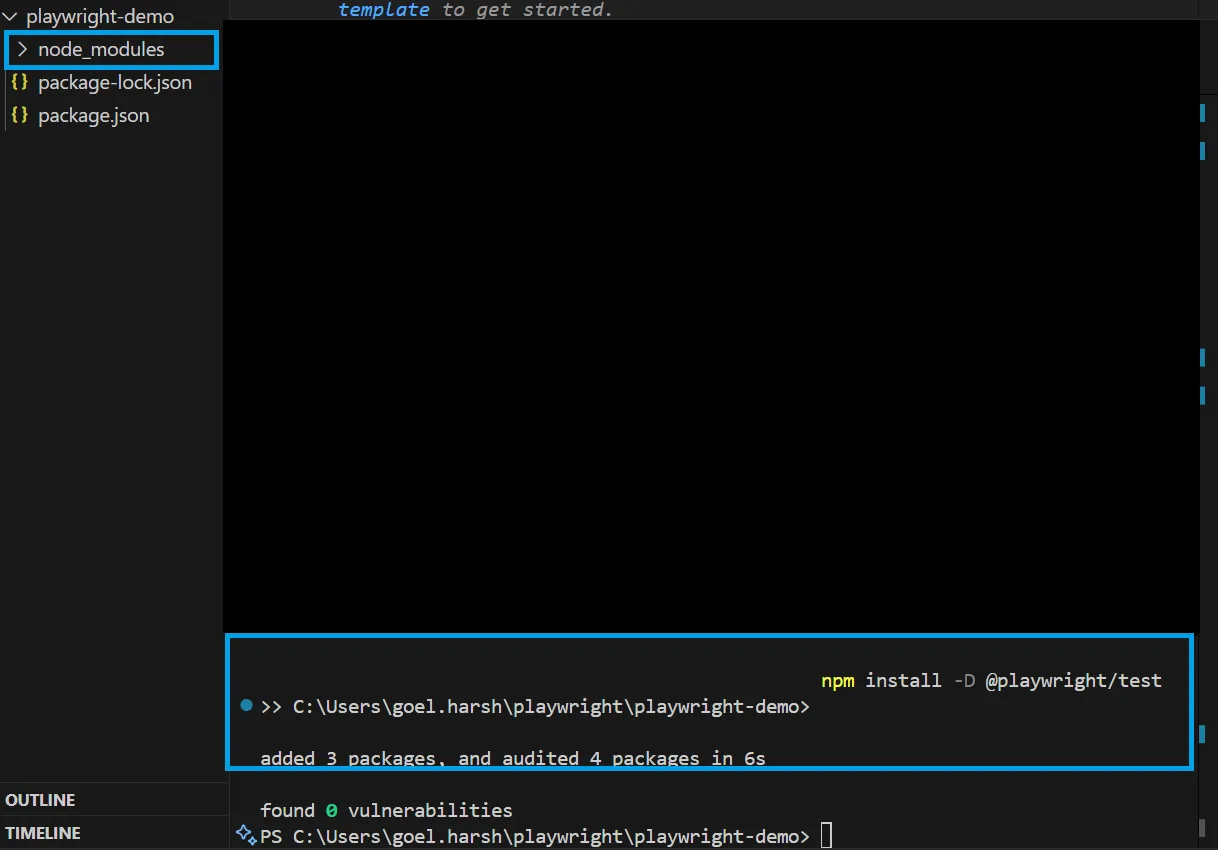Click the playwright-demo folder name
1218x850 pixels.
(100, 17)
